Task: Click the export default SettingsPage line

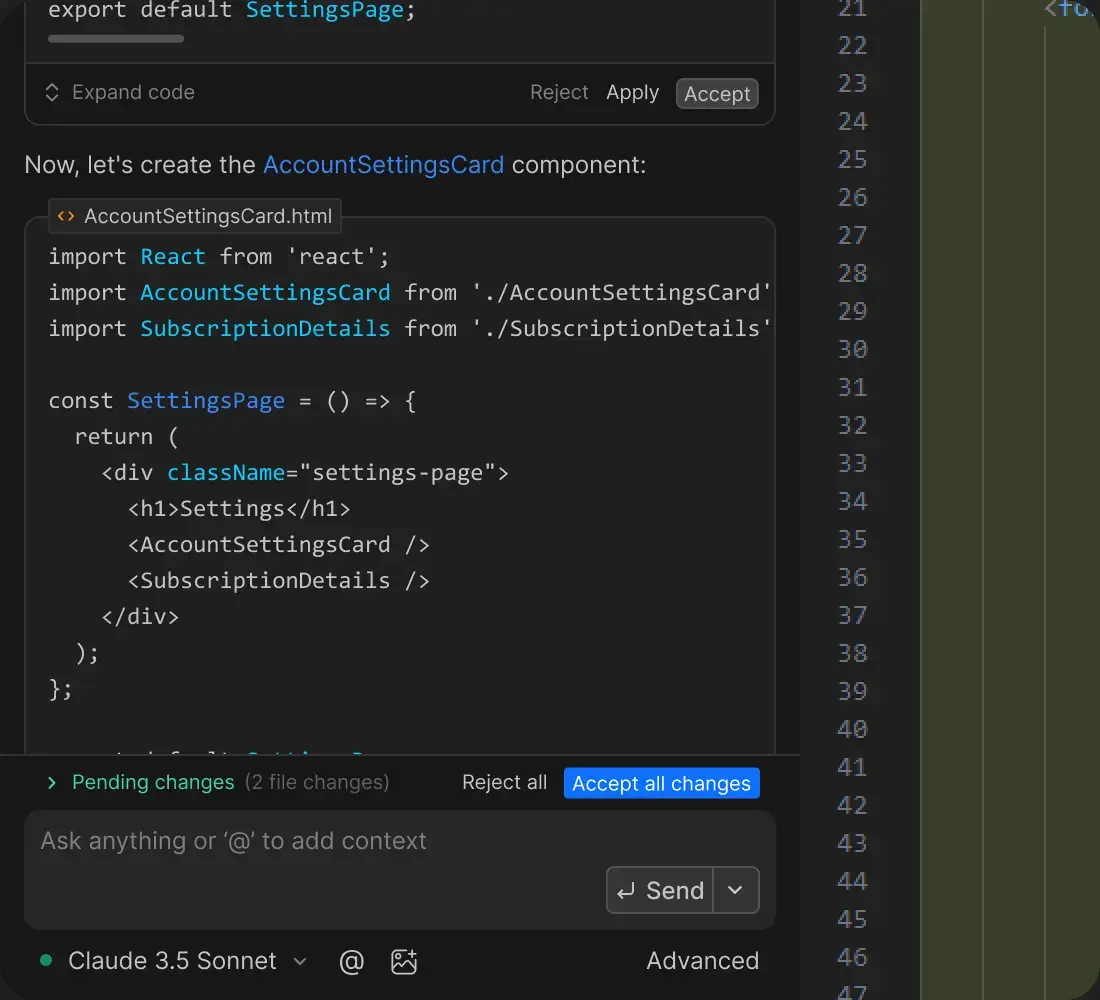Action: 232,11
